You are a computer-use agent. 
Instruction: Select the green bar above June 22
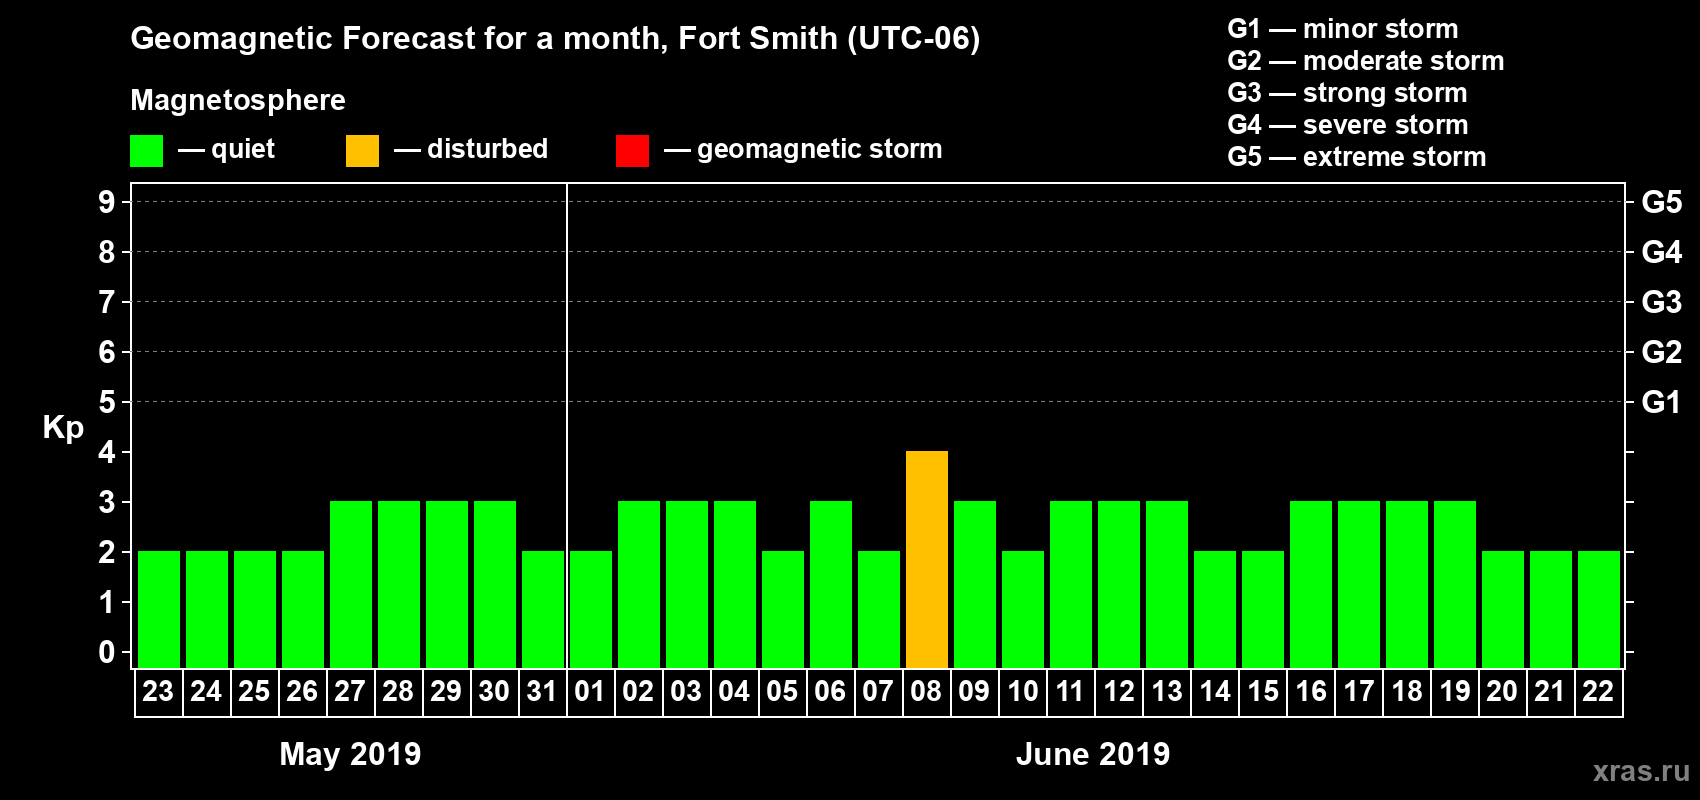pyautogui.click(x=1599, y=610)
